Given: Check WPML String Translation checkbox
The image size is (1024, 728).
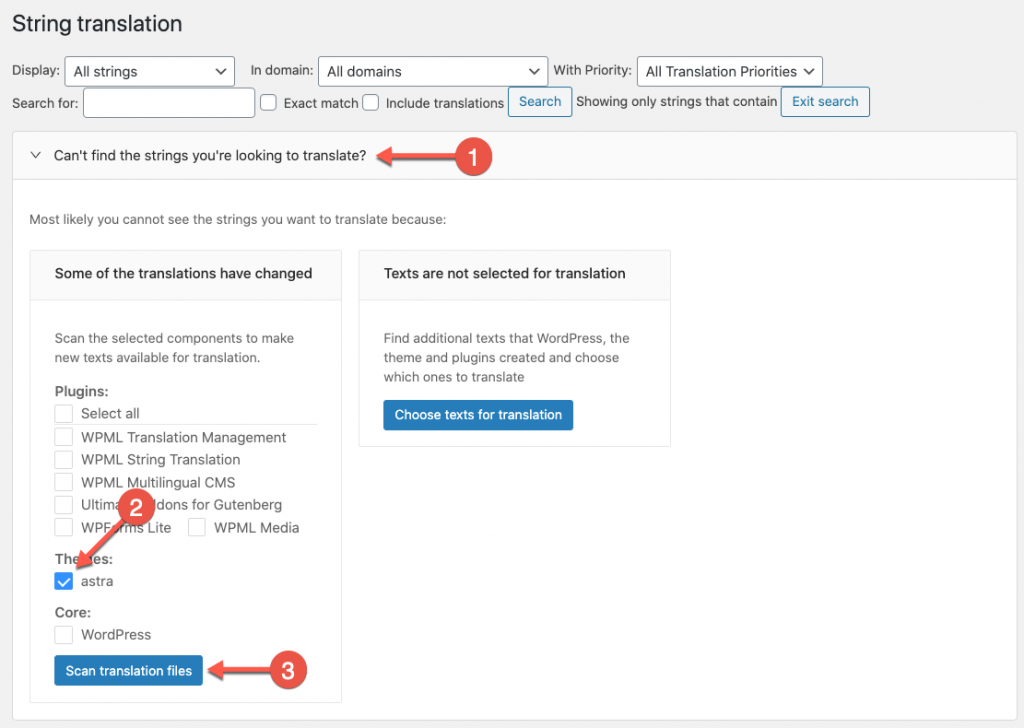Looking at the screenshot, I should click(x=63, y=460).
